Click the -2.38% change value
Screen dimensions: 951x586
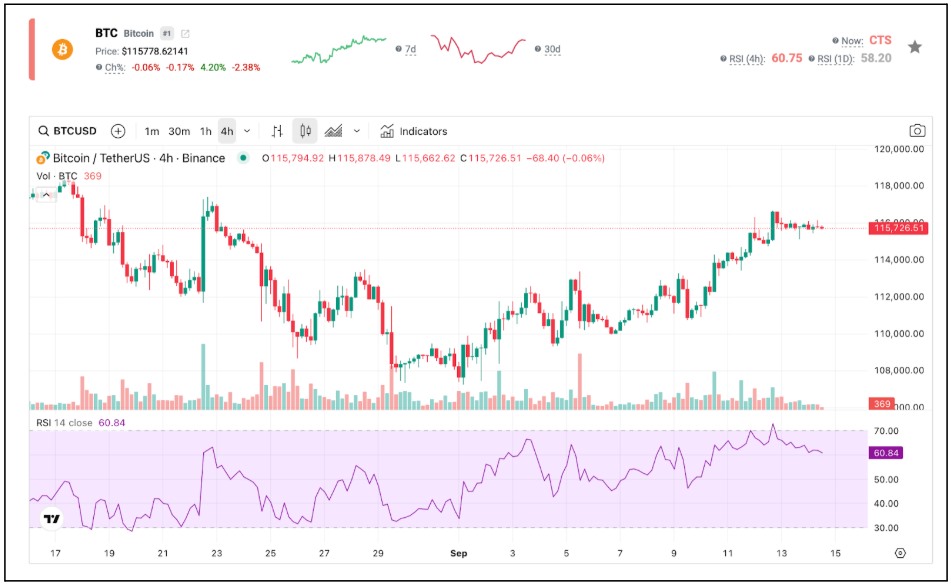click(x=246, y=67)
